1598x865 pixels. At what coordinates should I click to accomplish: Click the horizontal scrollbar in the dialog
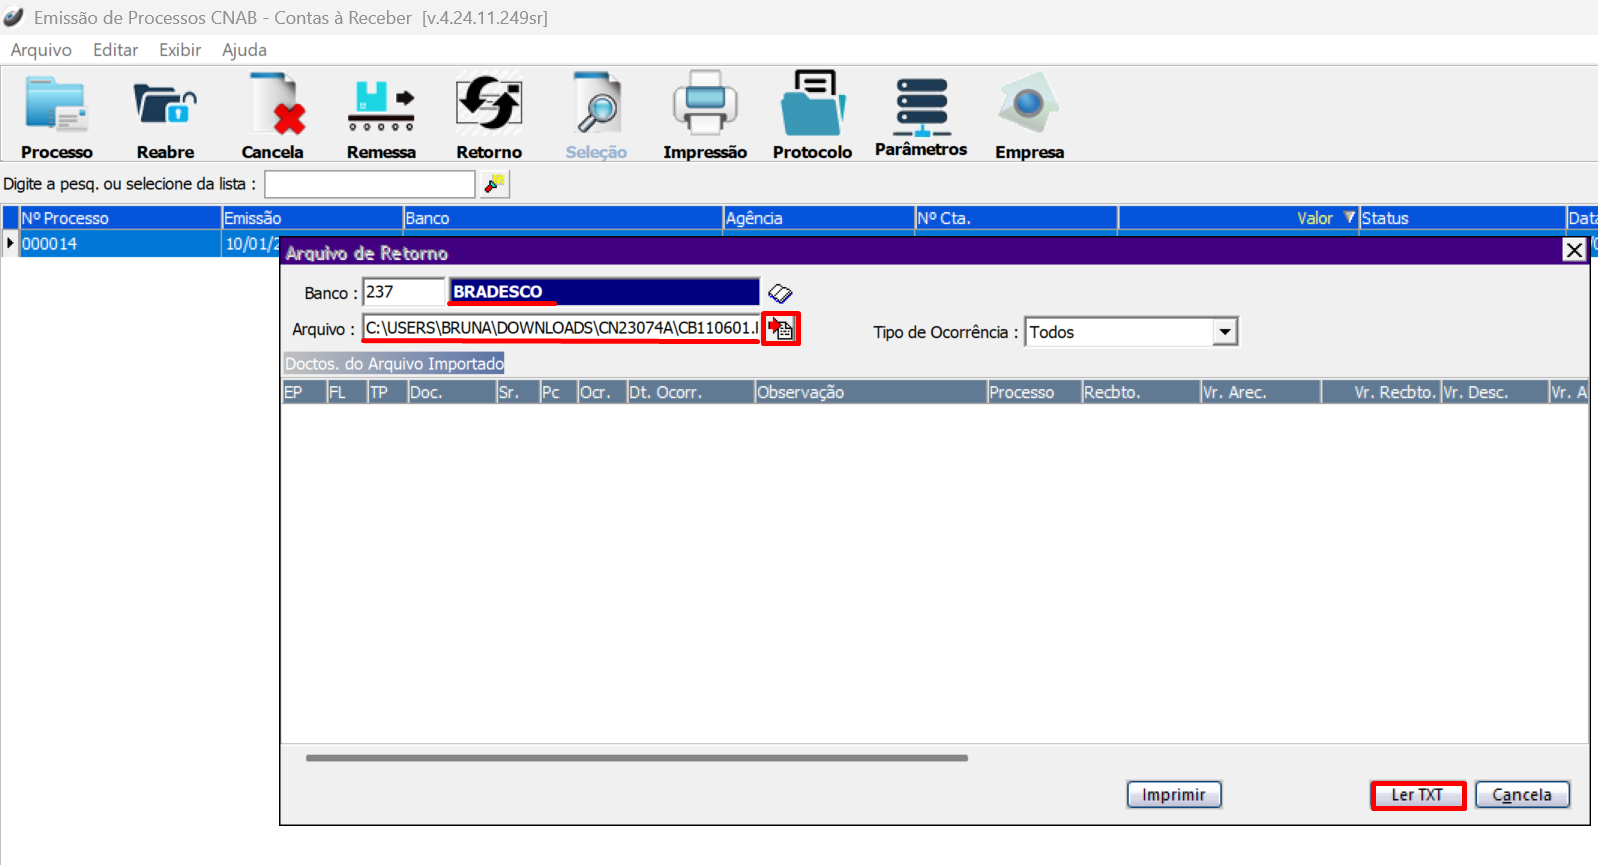click(636, 758)
